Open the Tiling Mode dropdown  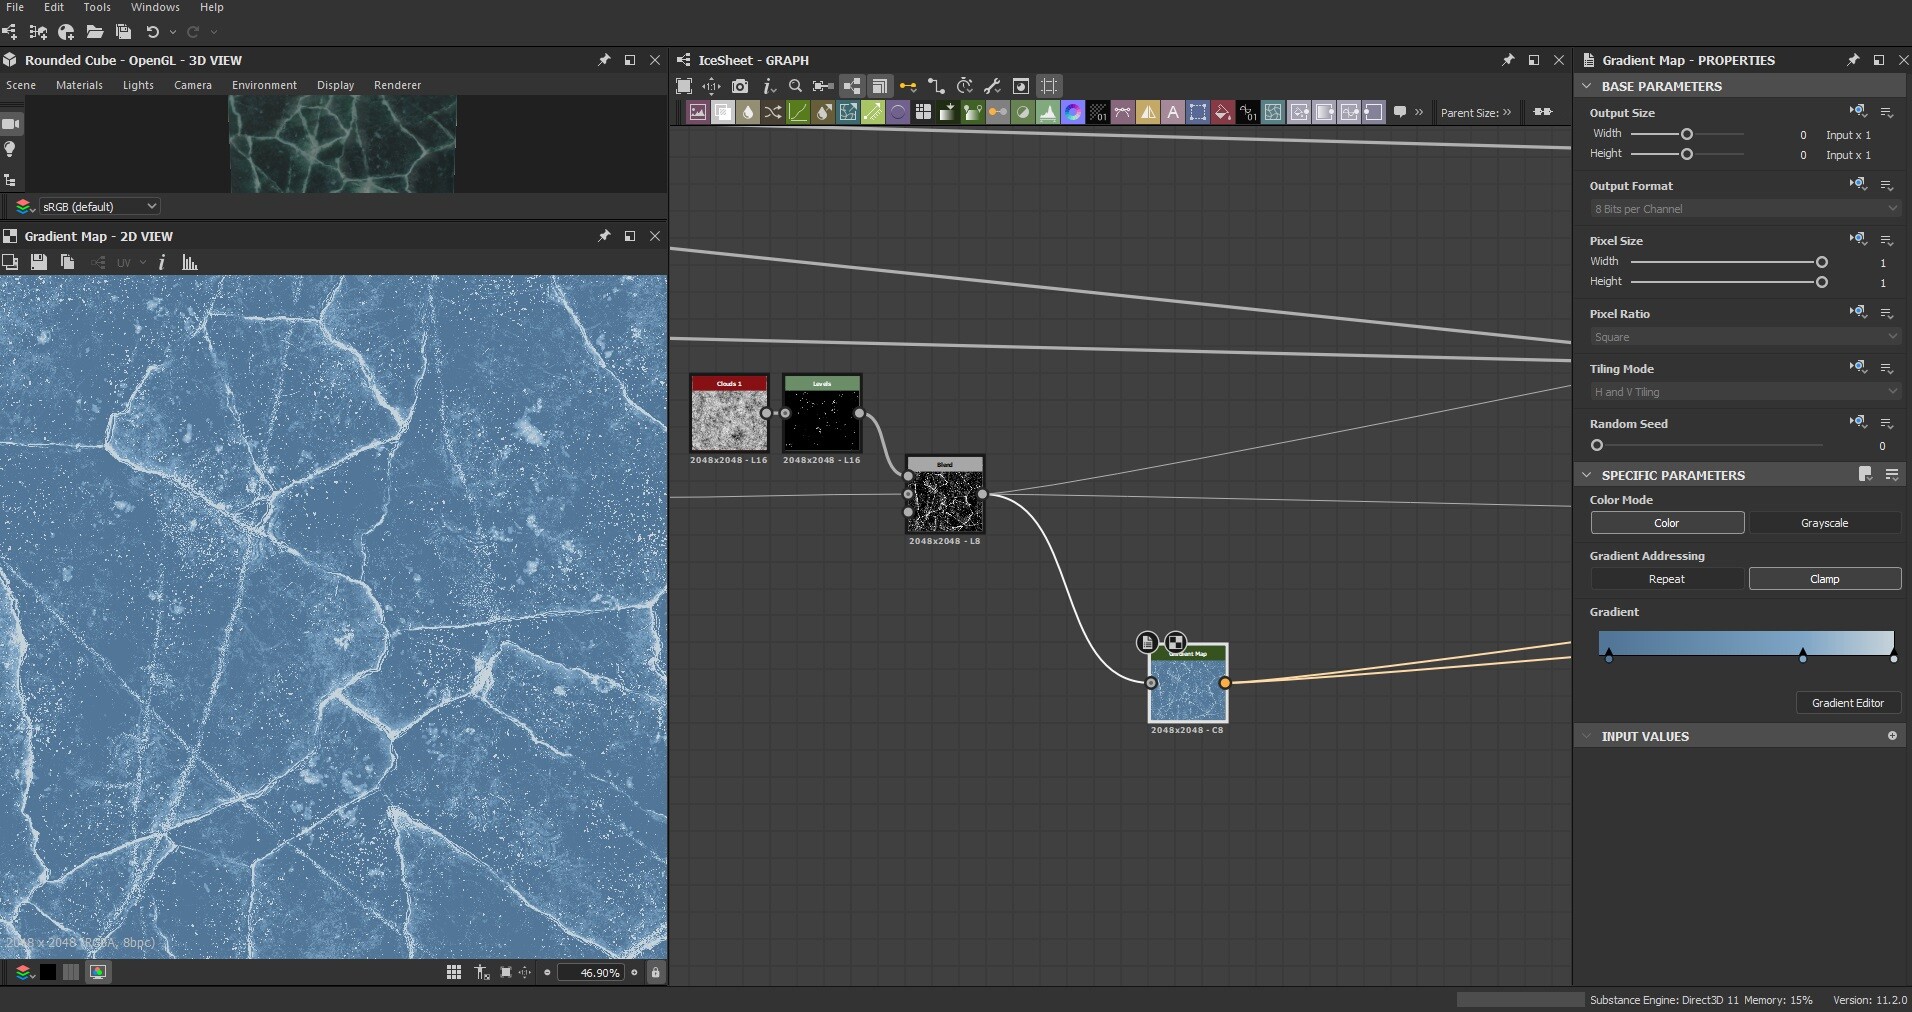1744,392
